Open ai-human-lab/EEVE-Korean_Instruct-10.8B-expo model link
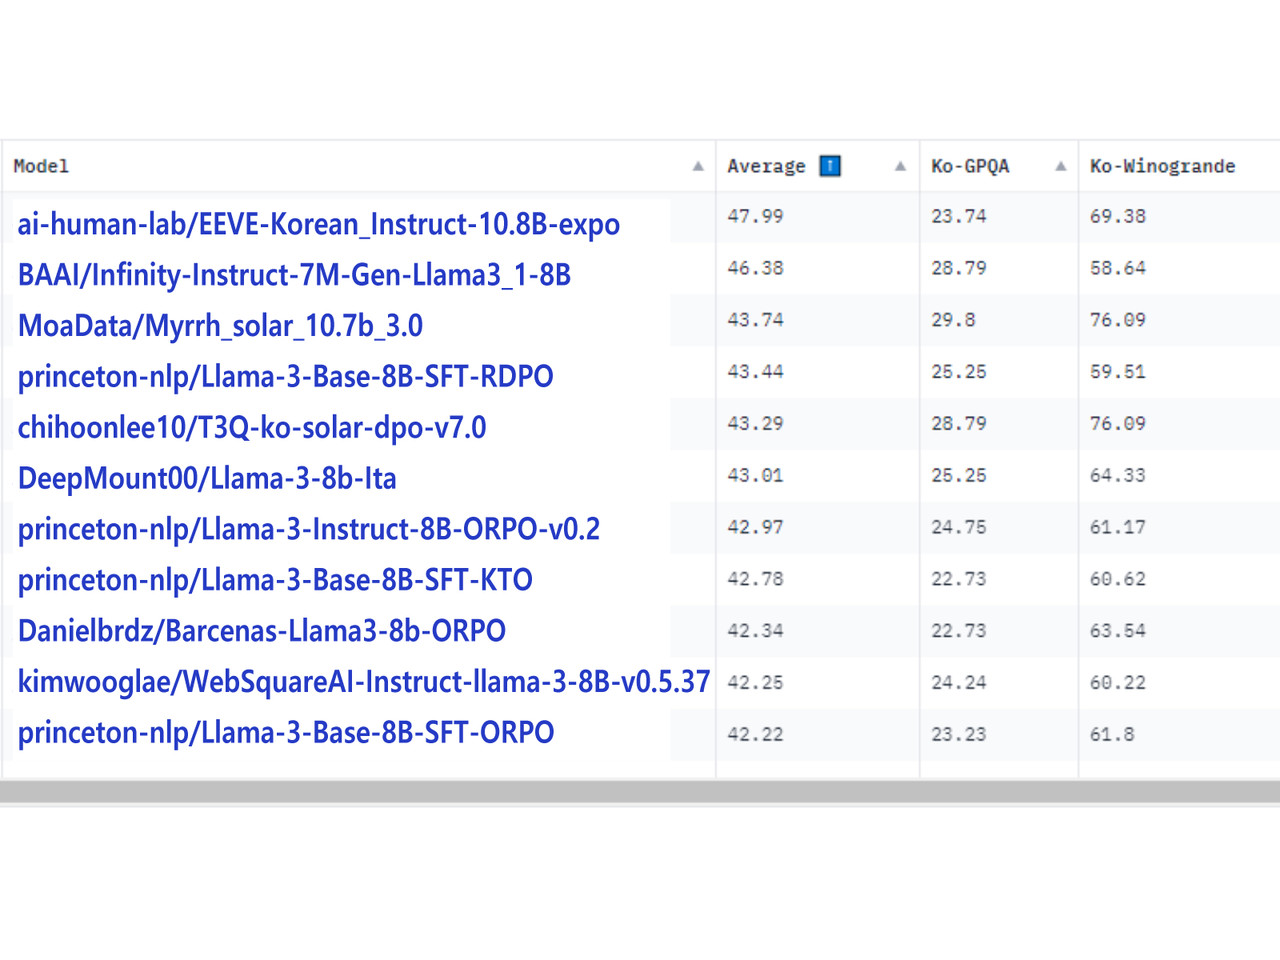This screenshot has width=1280, height=960. pos(318,224)
